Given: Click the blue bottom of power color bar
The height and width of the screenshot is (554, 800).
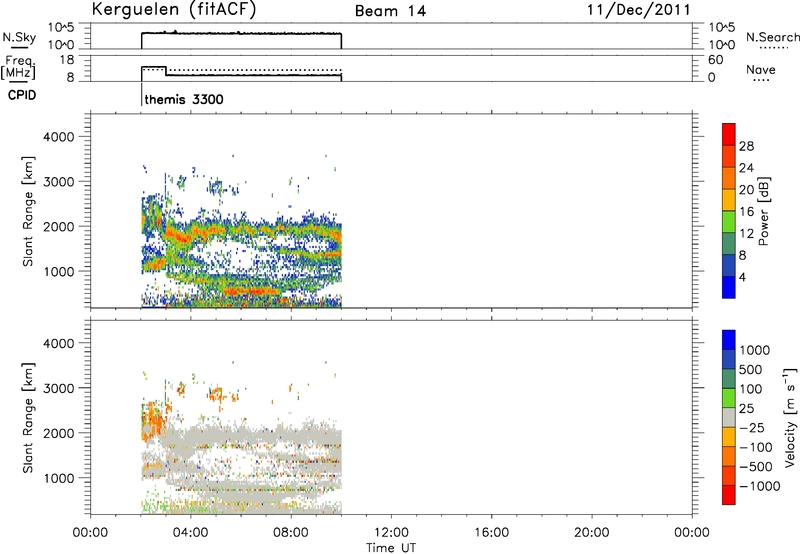Looking at the screenshot, I should pos(729,287).
